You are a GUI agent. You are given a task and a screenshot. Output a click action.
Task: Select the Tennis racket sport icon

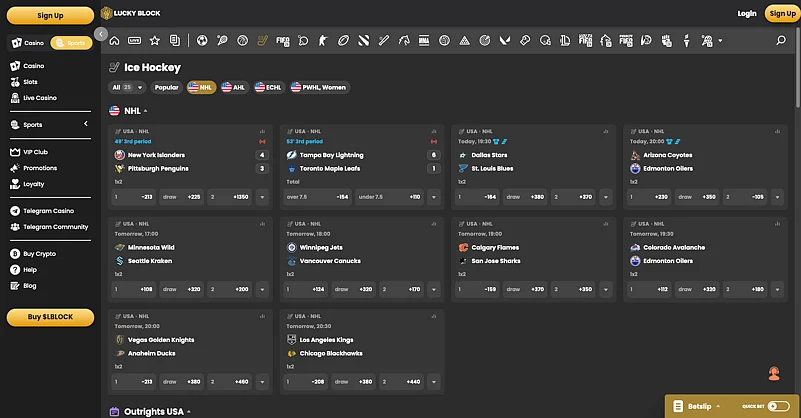(x=222, y=41)
